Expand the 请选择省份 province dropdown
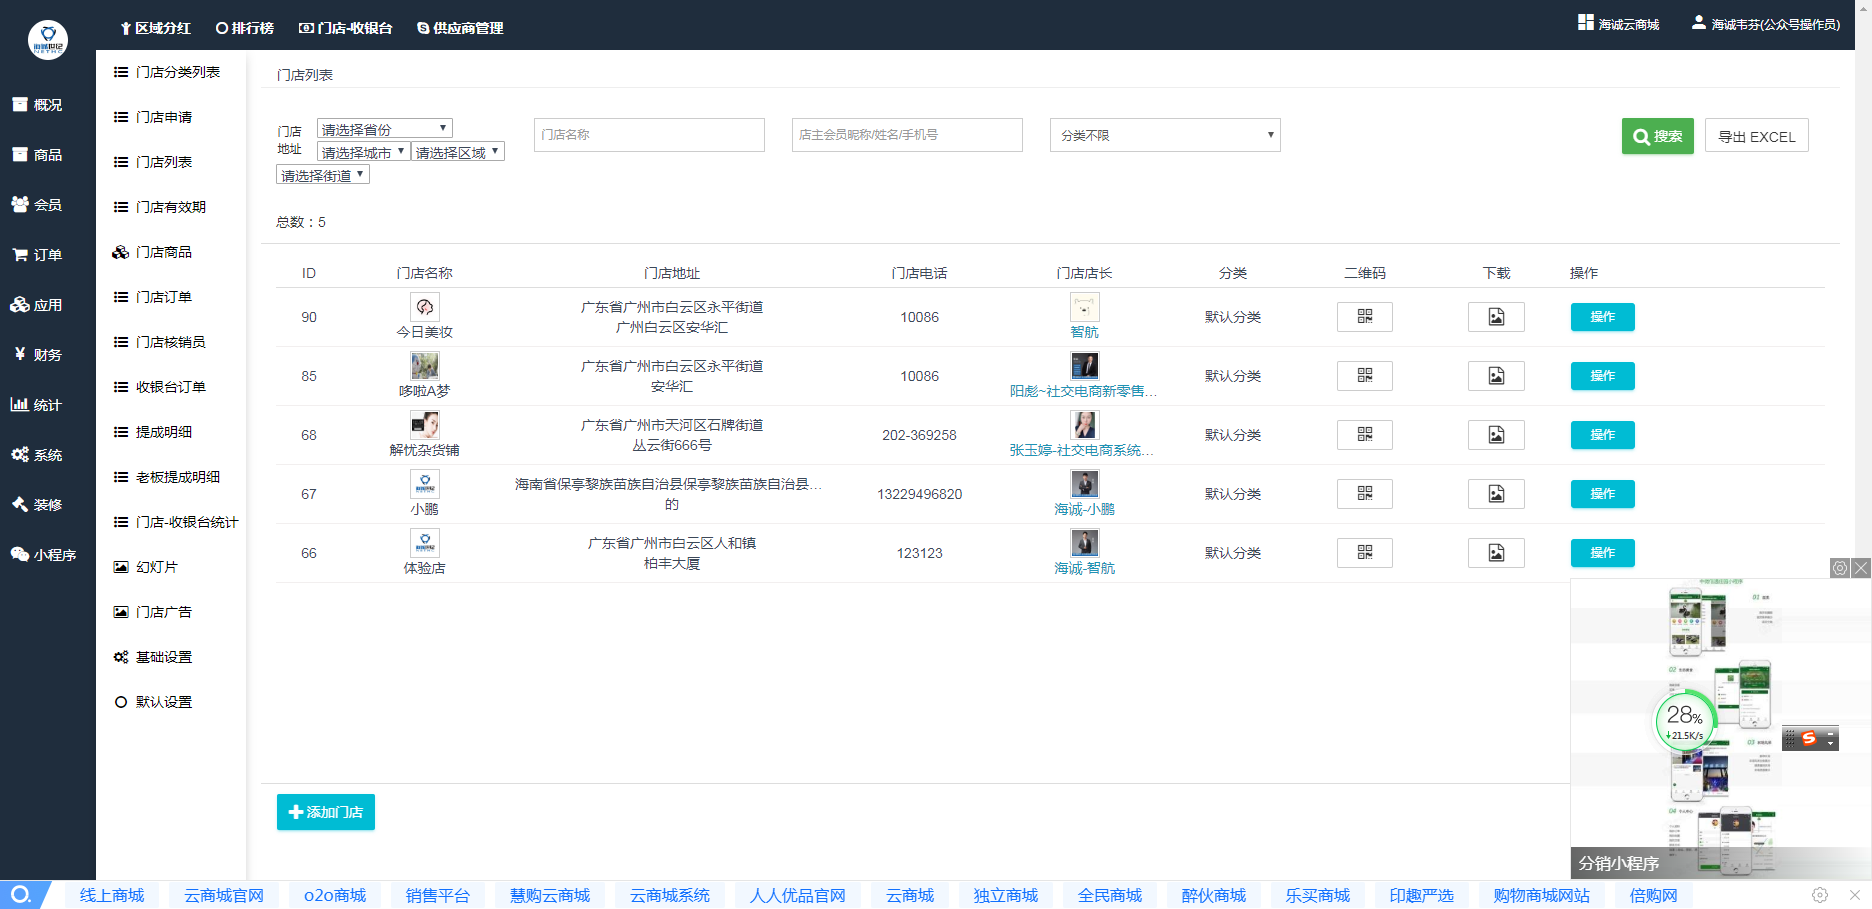The width and height of the screenshot is (1872, 909). pyautogui.click(x=384, y=129)
